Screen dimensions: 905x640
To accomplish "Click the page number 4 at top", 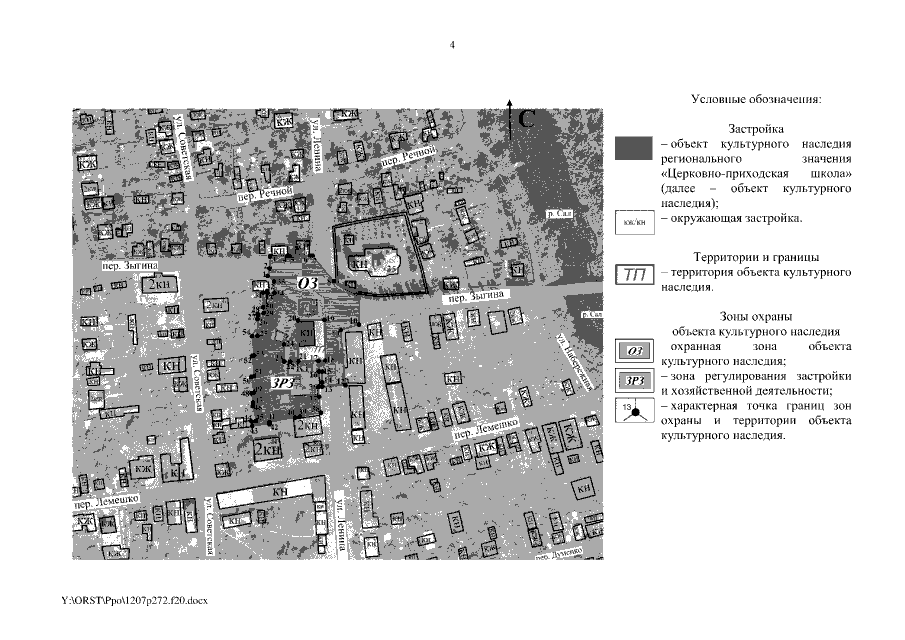I will [x=452, y=46].
